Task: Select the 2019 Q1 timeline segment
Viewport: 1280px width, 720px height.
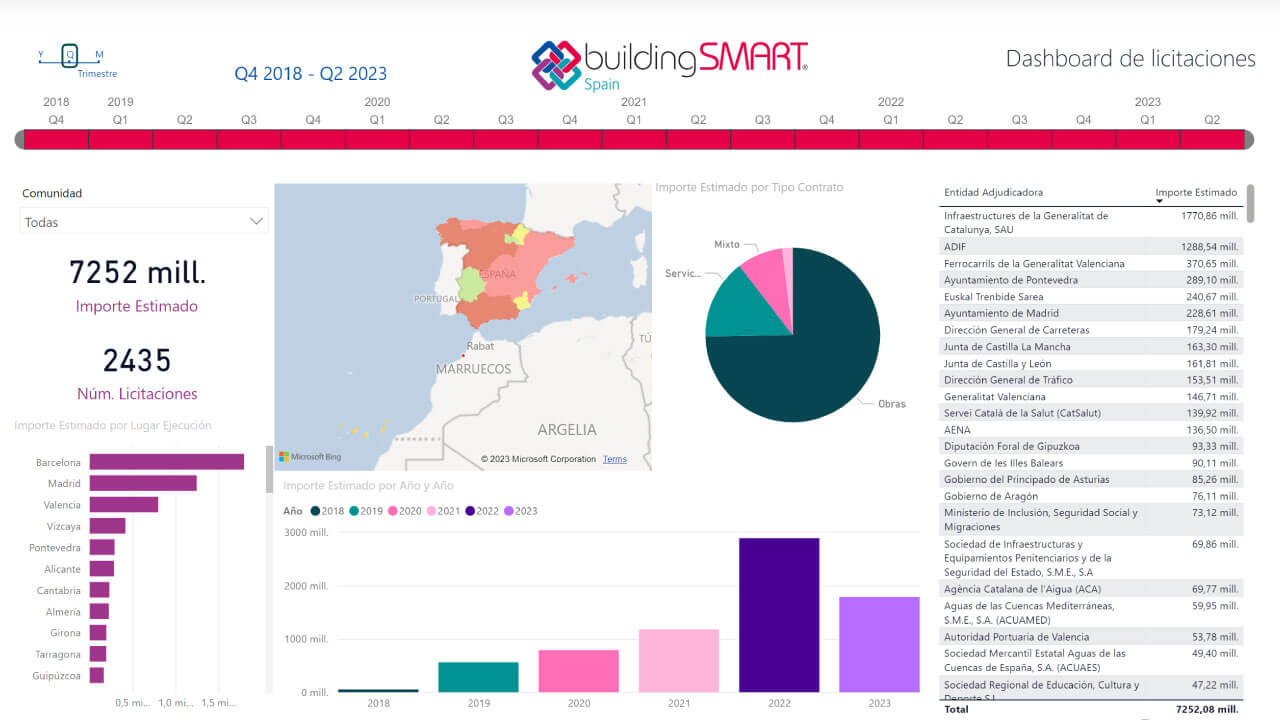Action: tap(121, 139)
